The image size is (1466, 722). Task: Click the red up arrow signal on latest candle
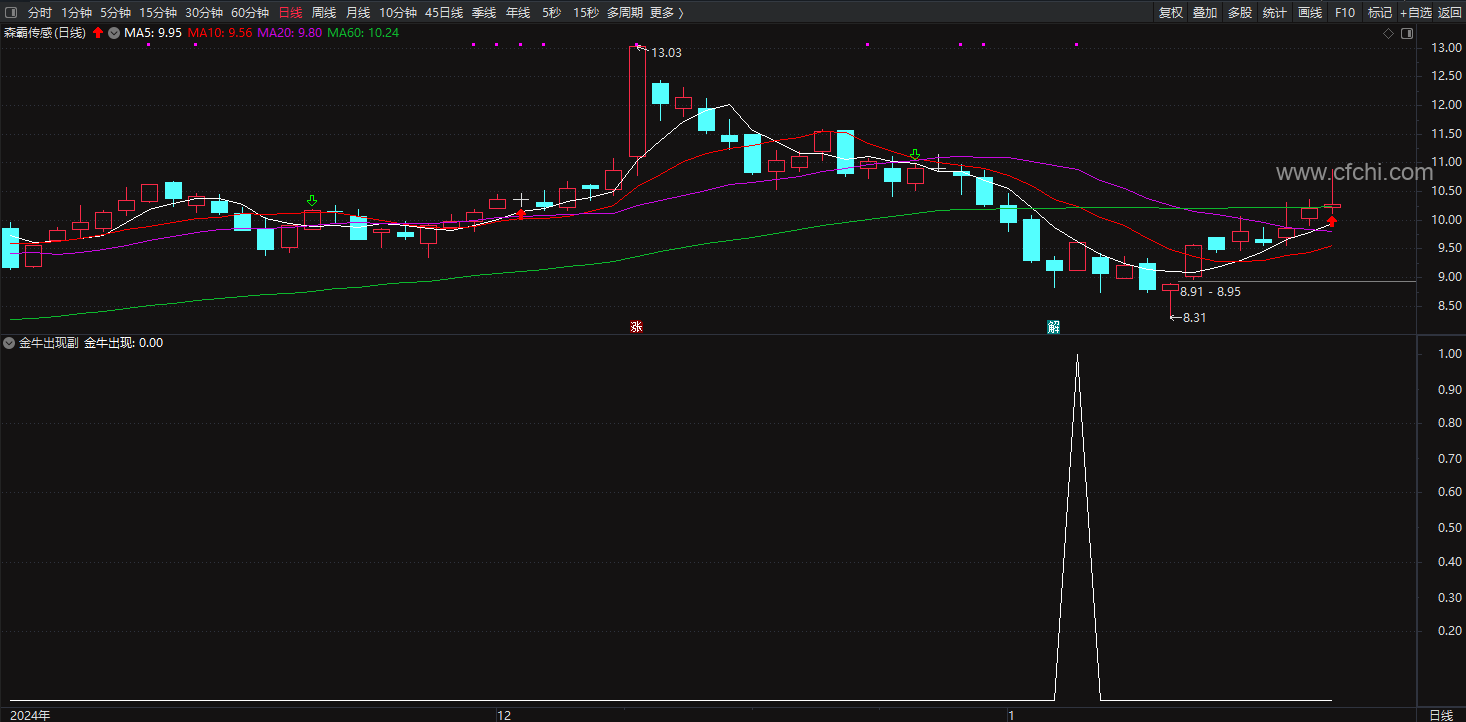(x=1332, y=221)
